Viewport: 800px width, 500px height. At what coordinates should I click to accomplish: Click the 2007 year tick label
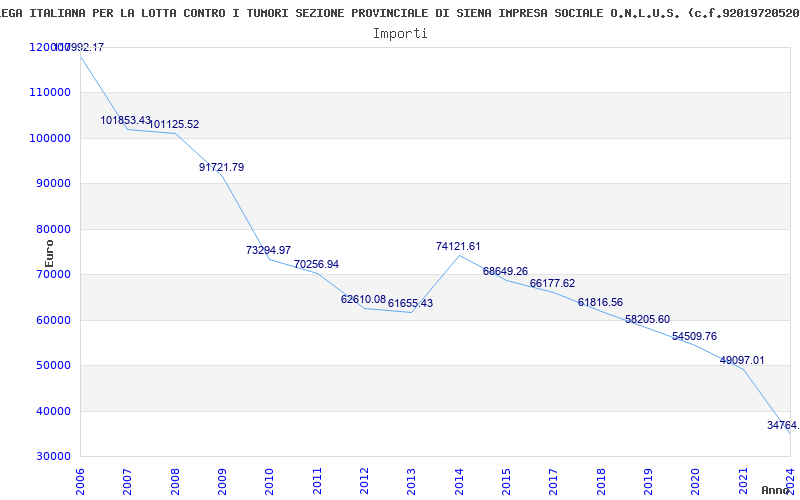[x=128, y=482]
